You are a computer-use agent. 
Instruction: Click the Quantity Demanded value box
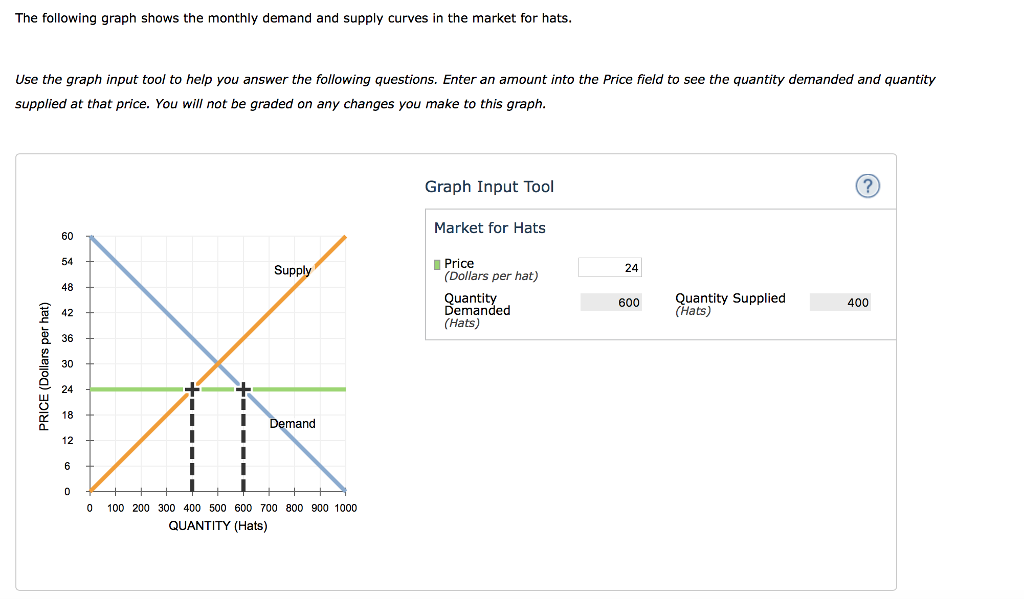point(610,302)
